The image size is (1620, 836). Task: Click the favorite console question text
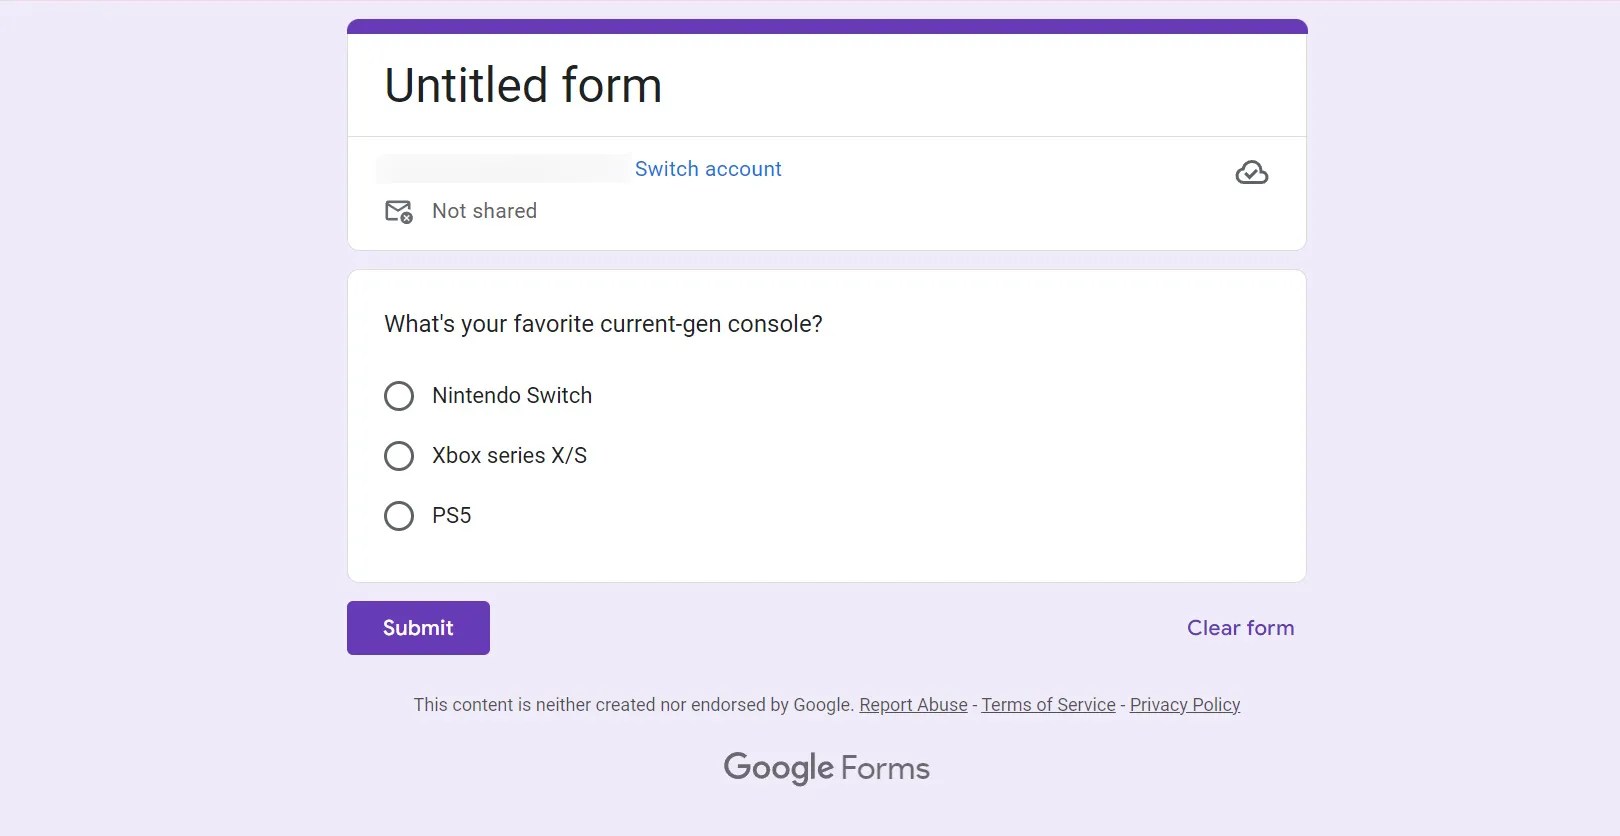point(603,324)
